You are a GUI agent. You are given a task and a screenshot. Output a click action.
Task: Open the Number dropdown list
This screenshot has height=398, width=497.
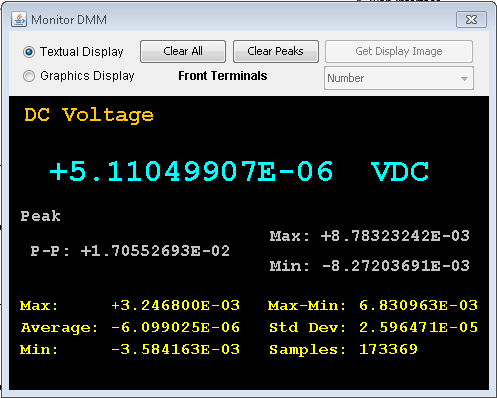399,78
